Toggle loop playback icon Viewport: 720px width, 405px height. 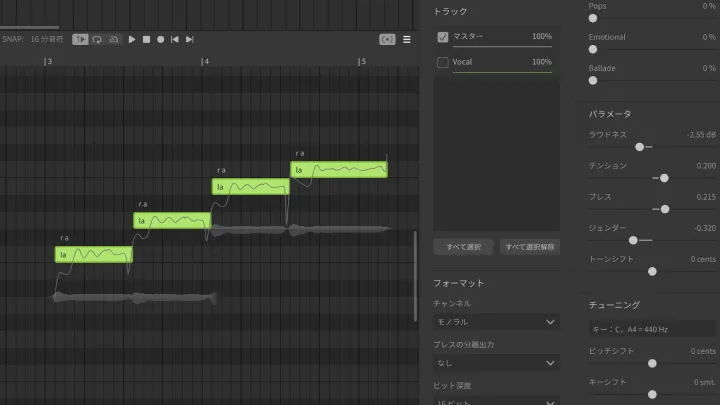pos(97,39)
